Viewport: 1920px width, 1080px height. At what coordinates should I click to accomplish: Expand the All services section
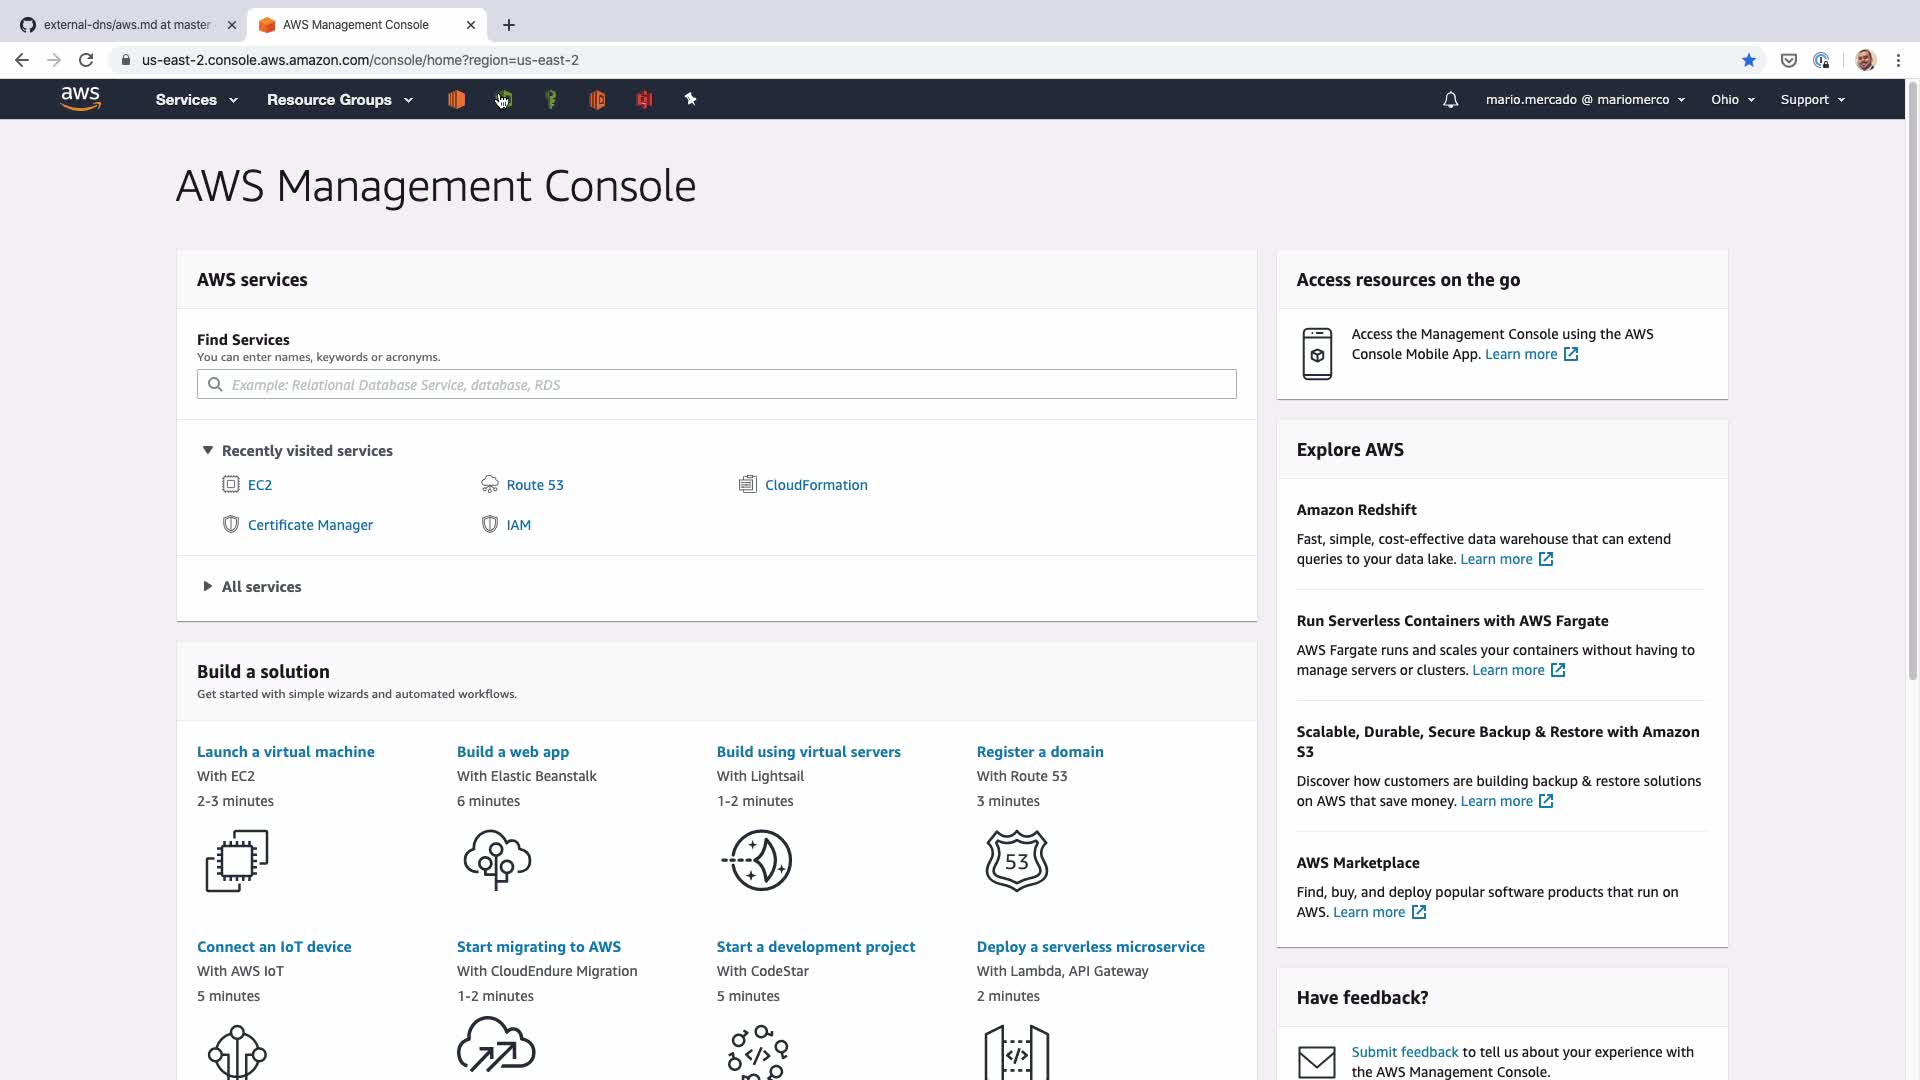[x=208, y=587]
